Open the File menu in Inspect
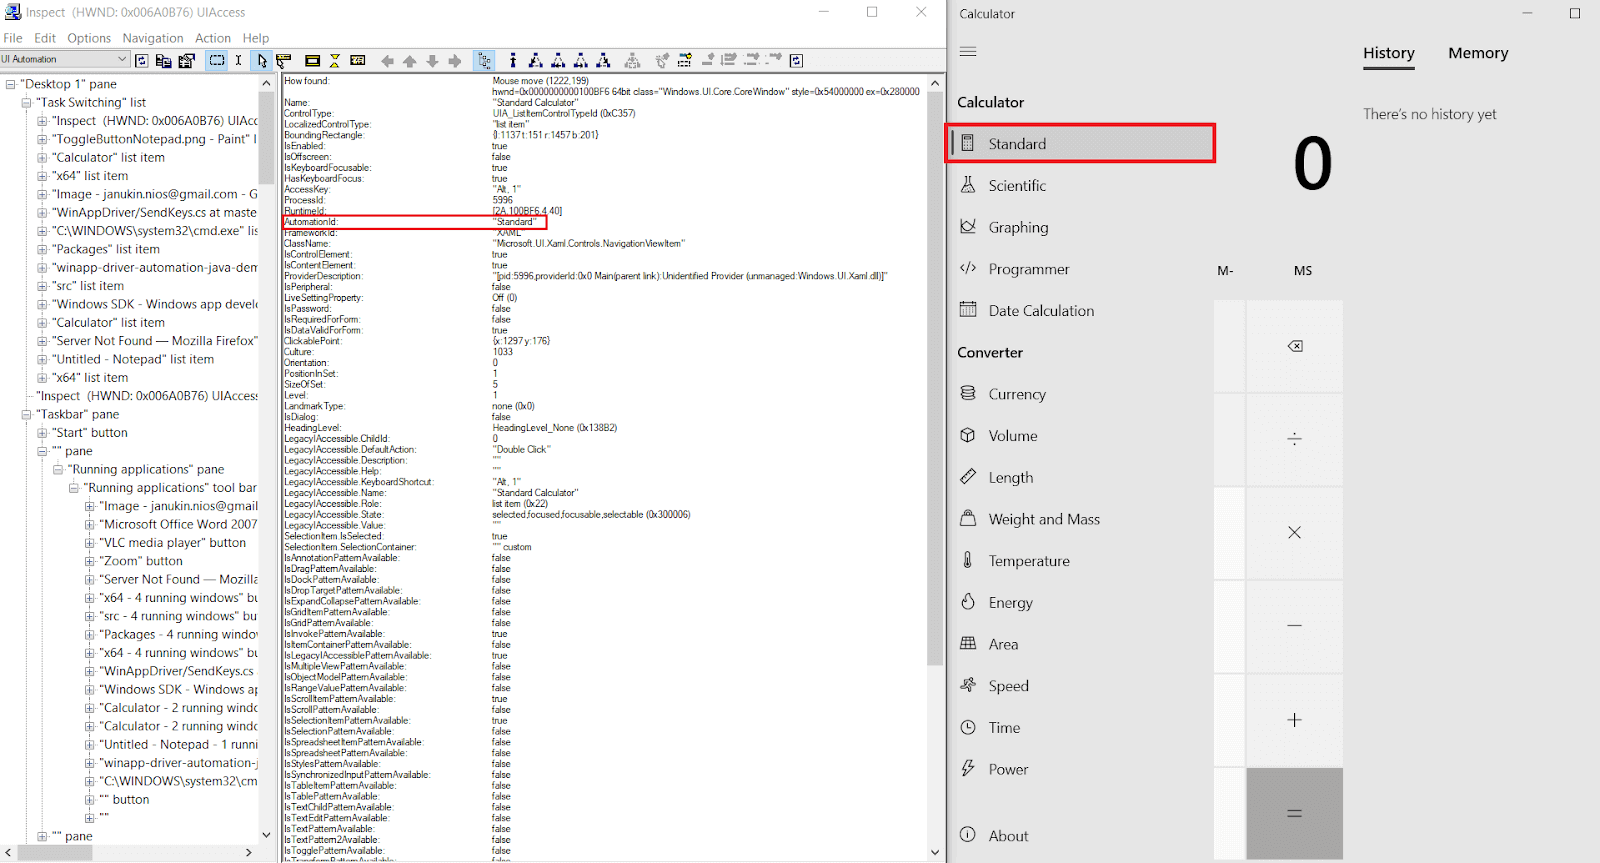The height and width of the screenshot is (863, 1600). (13, 38)
